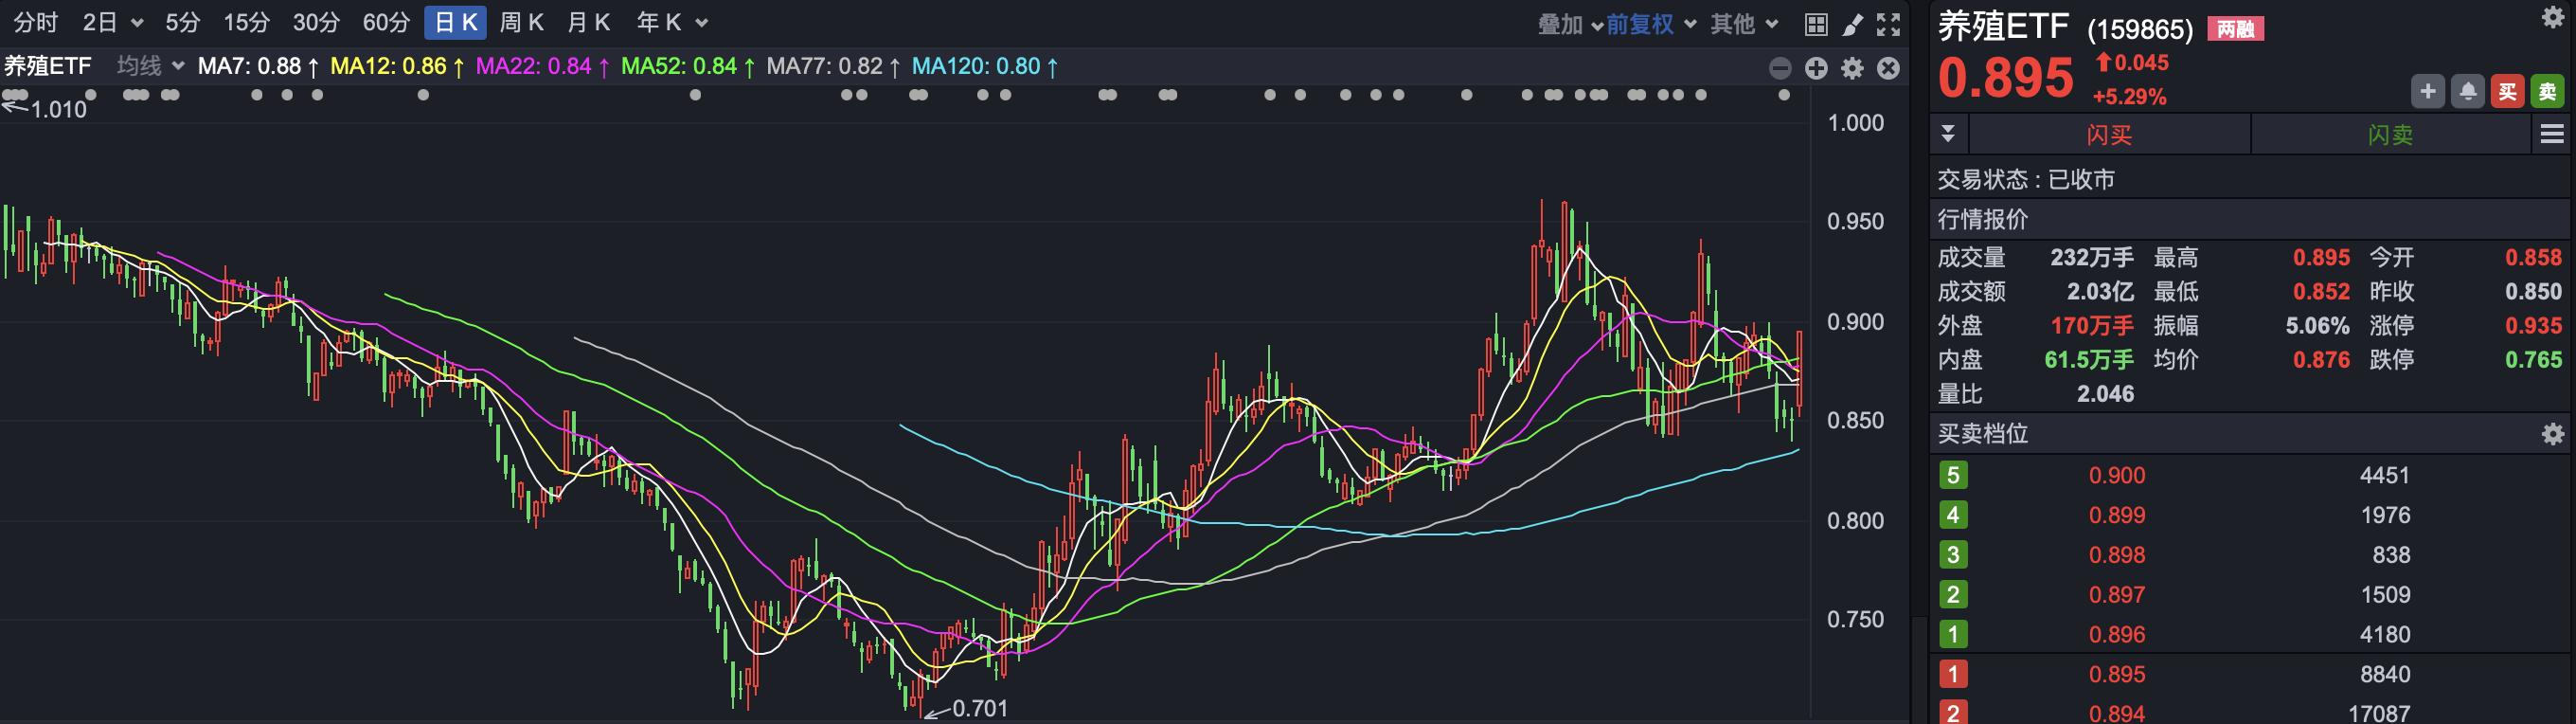Image resolution: width=2576 pixels, height=724 pixels.
Task: Click the 成交量 value 232万手
Action: click(x=2091, y=257)
